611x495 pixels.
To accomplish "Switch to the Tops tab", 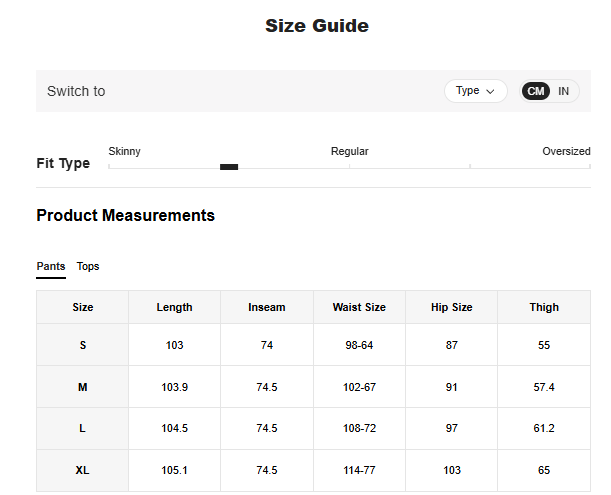I will (88, 267).
